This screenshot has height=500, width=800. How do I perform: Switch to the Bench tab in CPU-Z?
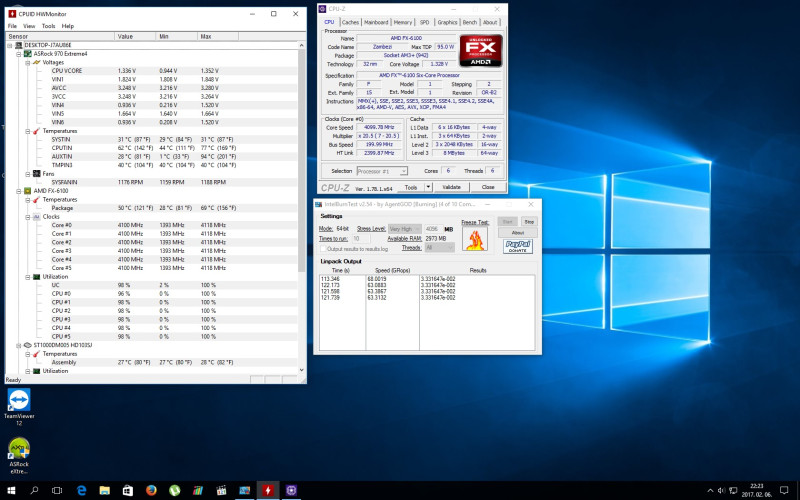tap(470, 22)
